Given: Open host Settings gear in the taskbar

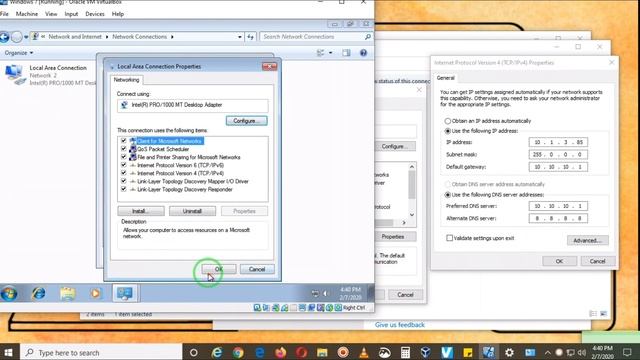Looking at the screenshot, I should click(509, 352).
